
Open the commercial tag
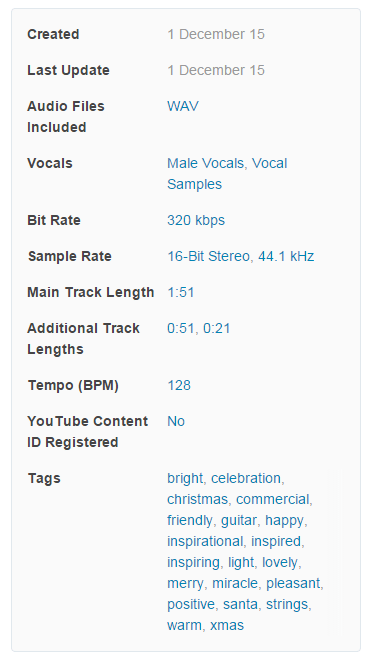click(273, 500)
